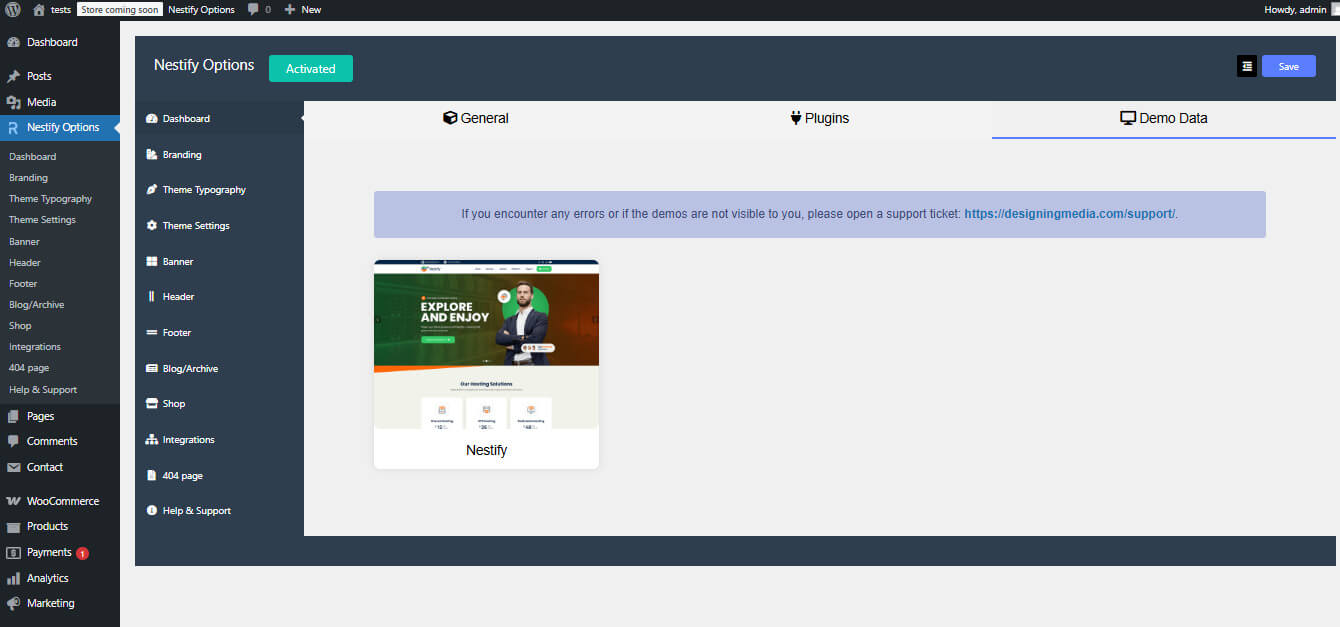
Task: Select Dashboard under the Nestify Options submenu
Action: [x=33, y=157]
